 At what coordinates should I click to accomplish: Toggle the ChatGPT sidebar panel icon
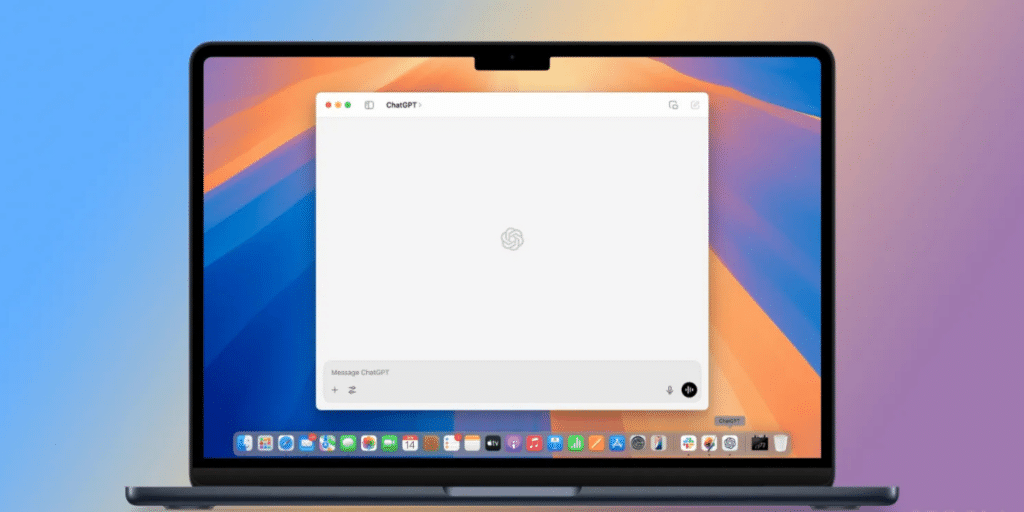(x=369, y=105)
